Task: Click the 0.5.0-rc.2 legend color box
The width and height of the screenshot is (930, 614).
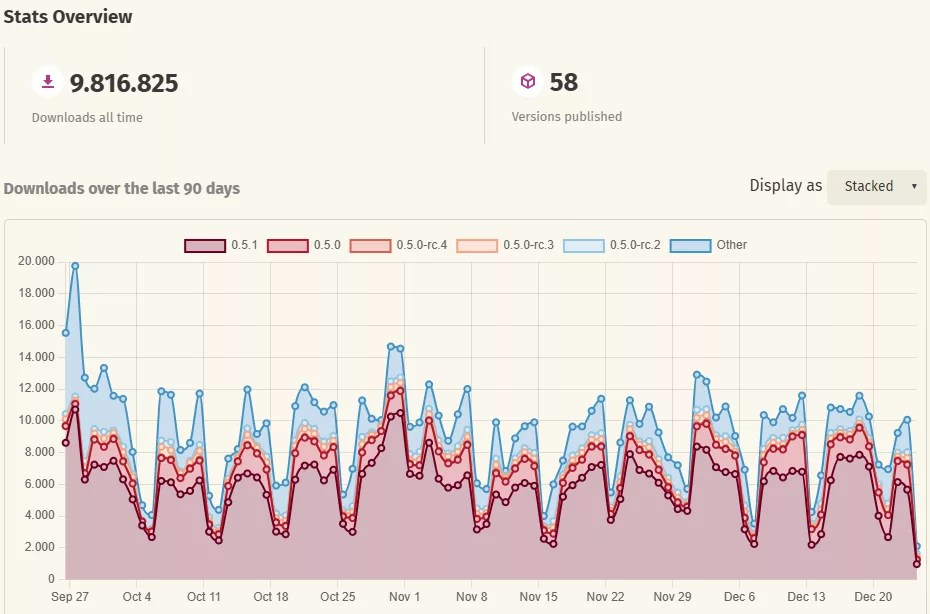Action: pos(584,245)
